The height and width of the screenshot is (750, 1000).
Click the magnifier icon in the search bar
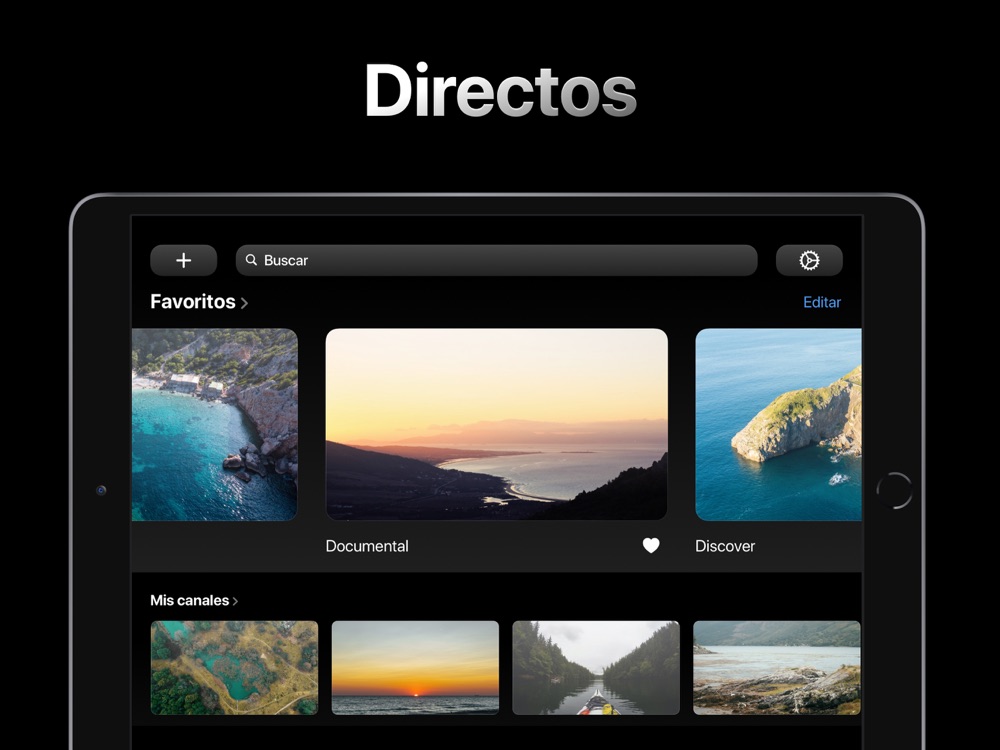coord(251,260)
